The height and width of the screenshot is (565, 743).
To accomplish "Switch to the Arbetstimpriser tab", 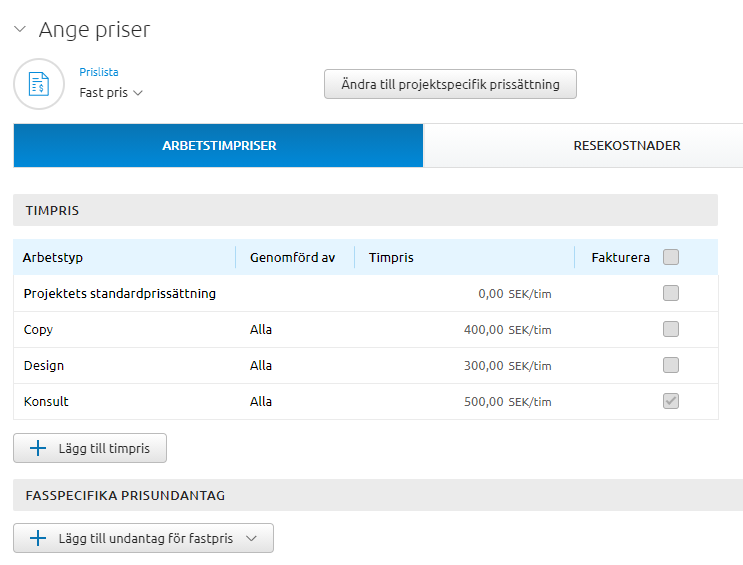I will [x=219, y=146].
